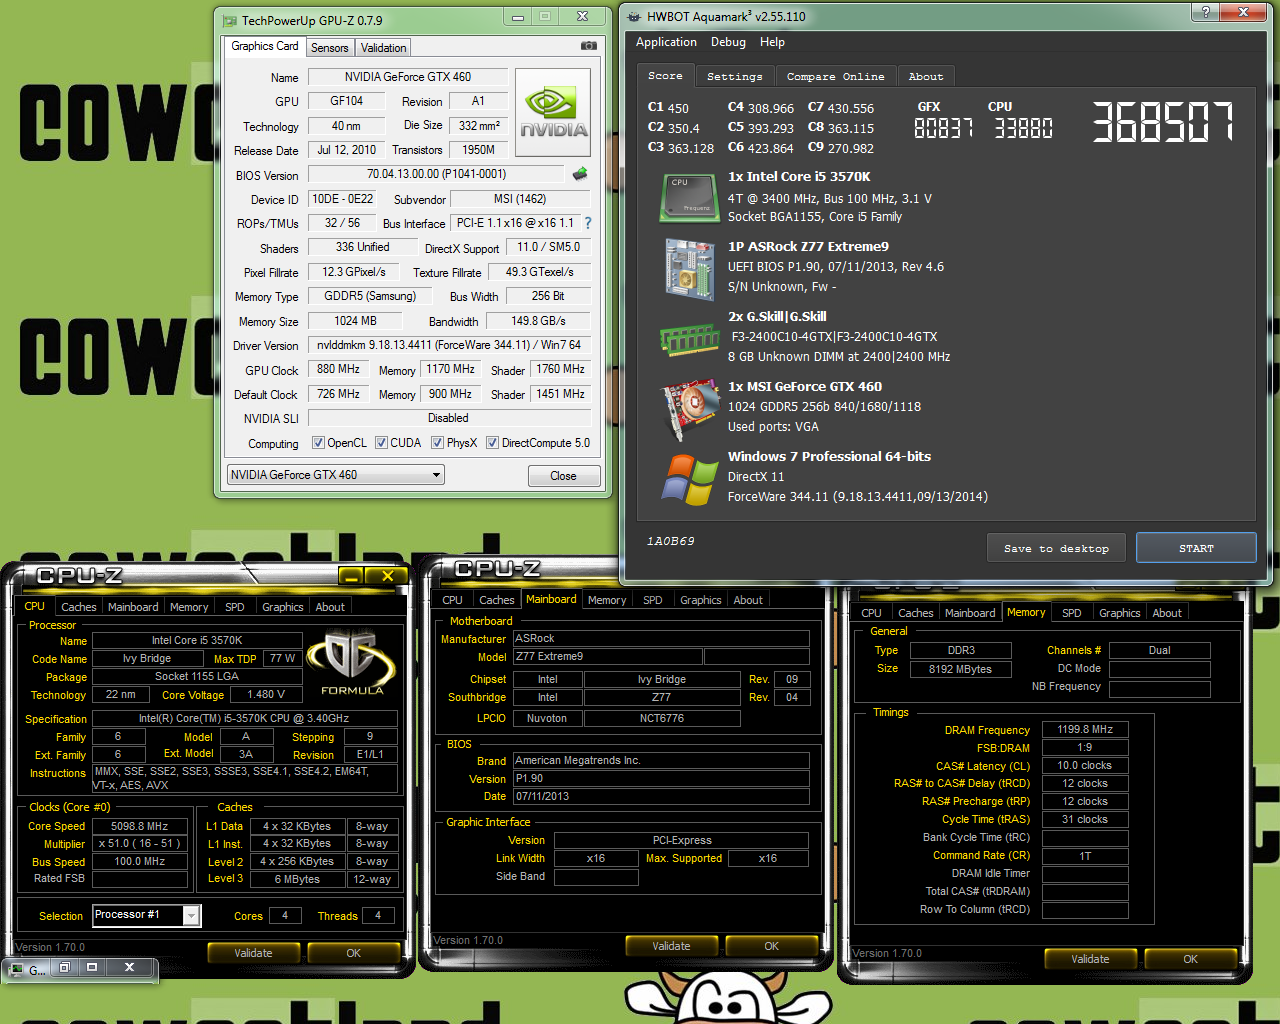Click the Driver Version field in GPU-Z
The height and width of the screenshot is (1024, 1280).
click(449, 345)
